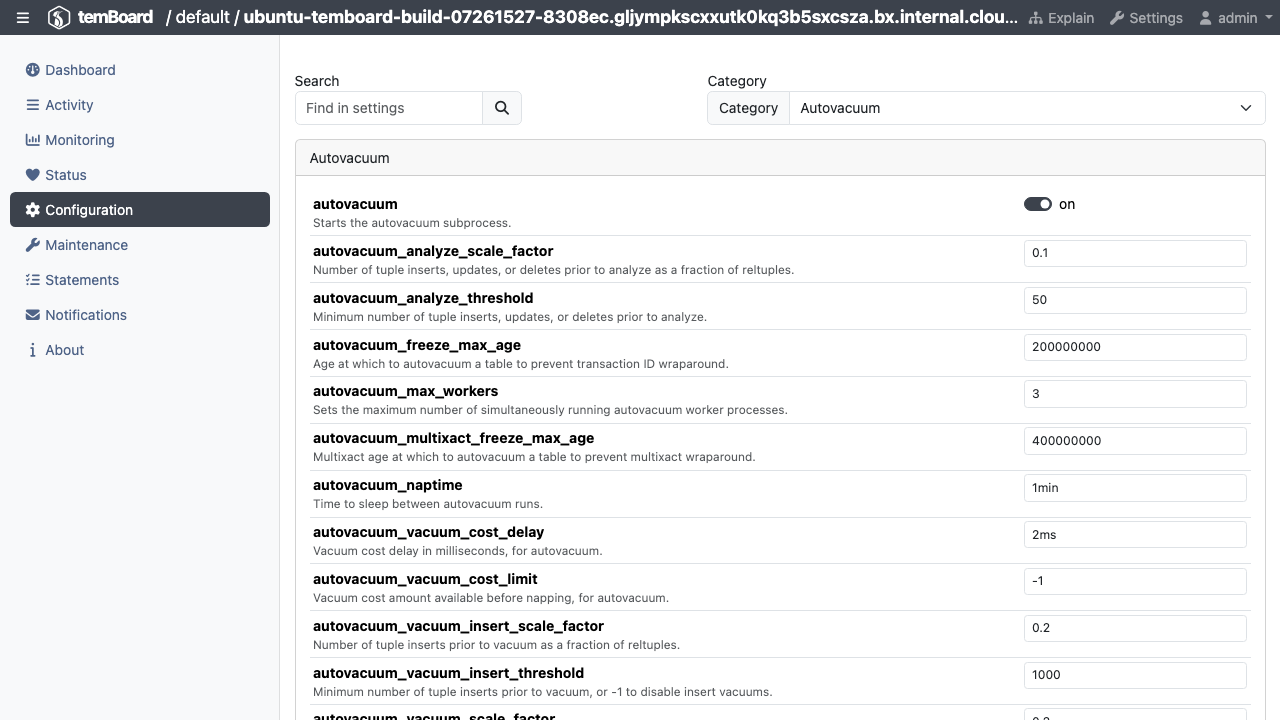Click the autovacuum_multixact_freeze_max_age field

(x=1135, y=441)
